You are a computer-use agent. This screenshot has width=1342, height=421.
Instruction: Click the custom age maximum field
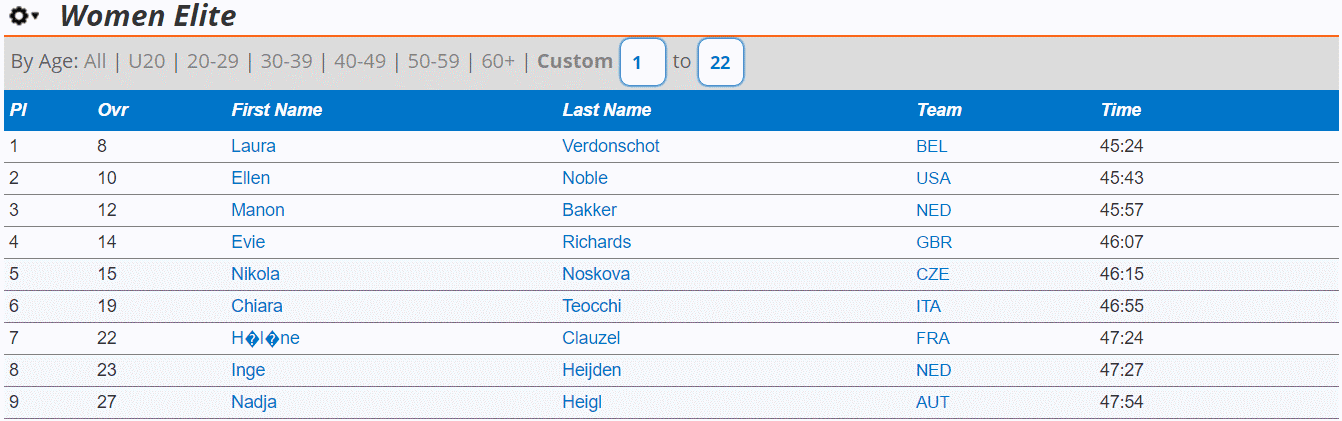point(721,62)
